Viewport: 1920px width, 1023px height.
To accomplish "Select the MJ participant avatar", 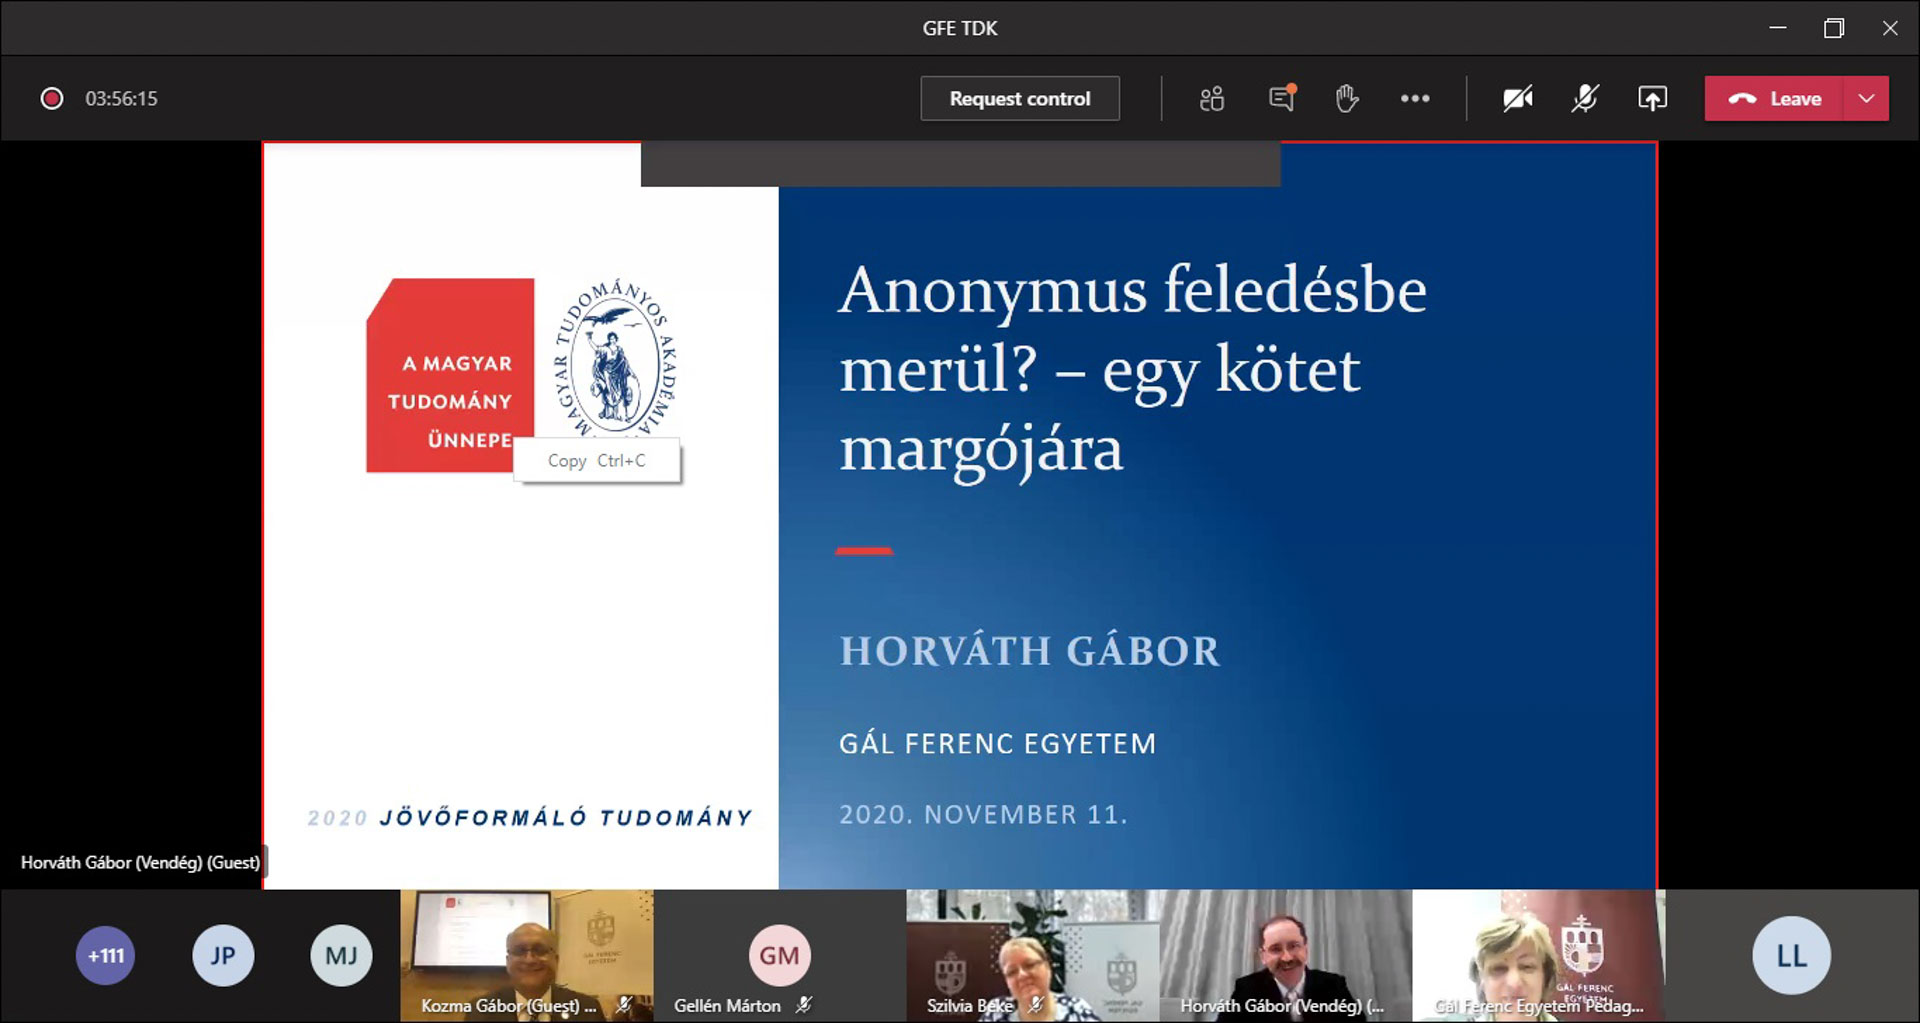I will click(x=341, y=955).
